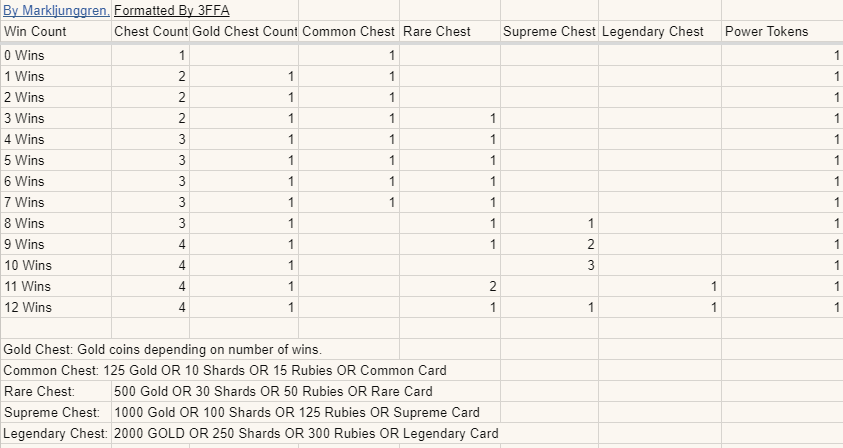
Task: Click the Rare Chest column header
Action: coord(437,32)
